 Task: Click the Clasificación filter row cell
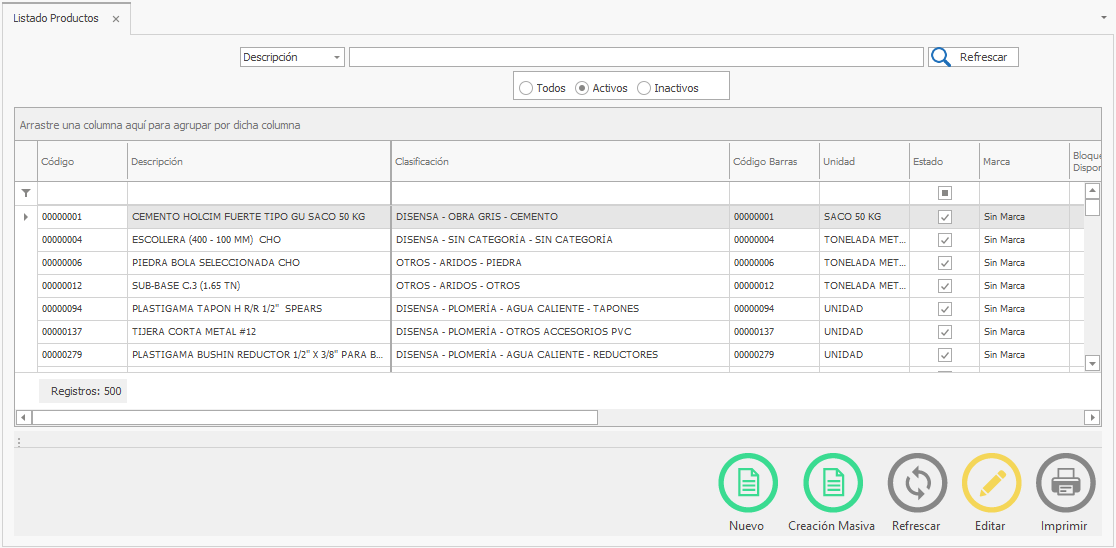pyautogui.click(x=560, y=193)
